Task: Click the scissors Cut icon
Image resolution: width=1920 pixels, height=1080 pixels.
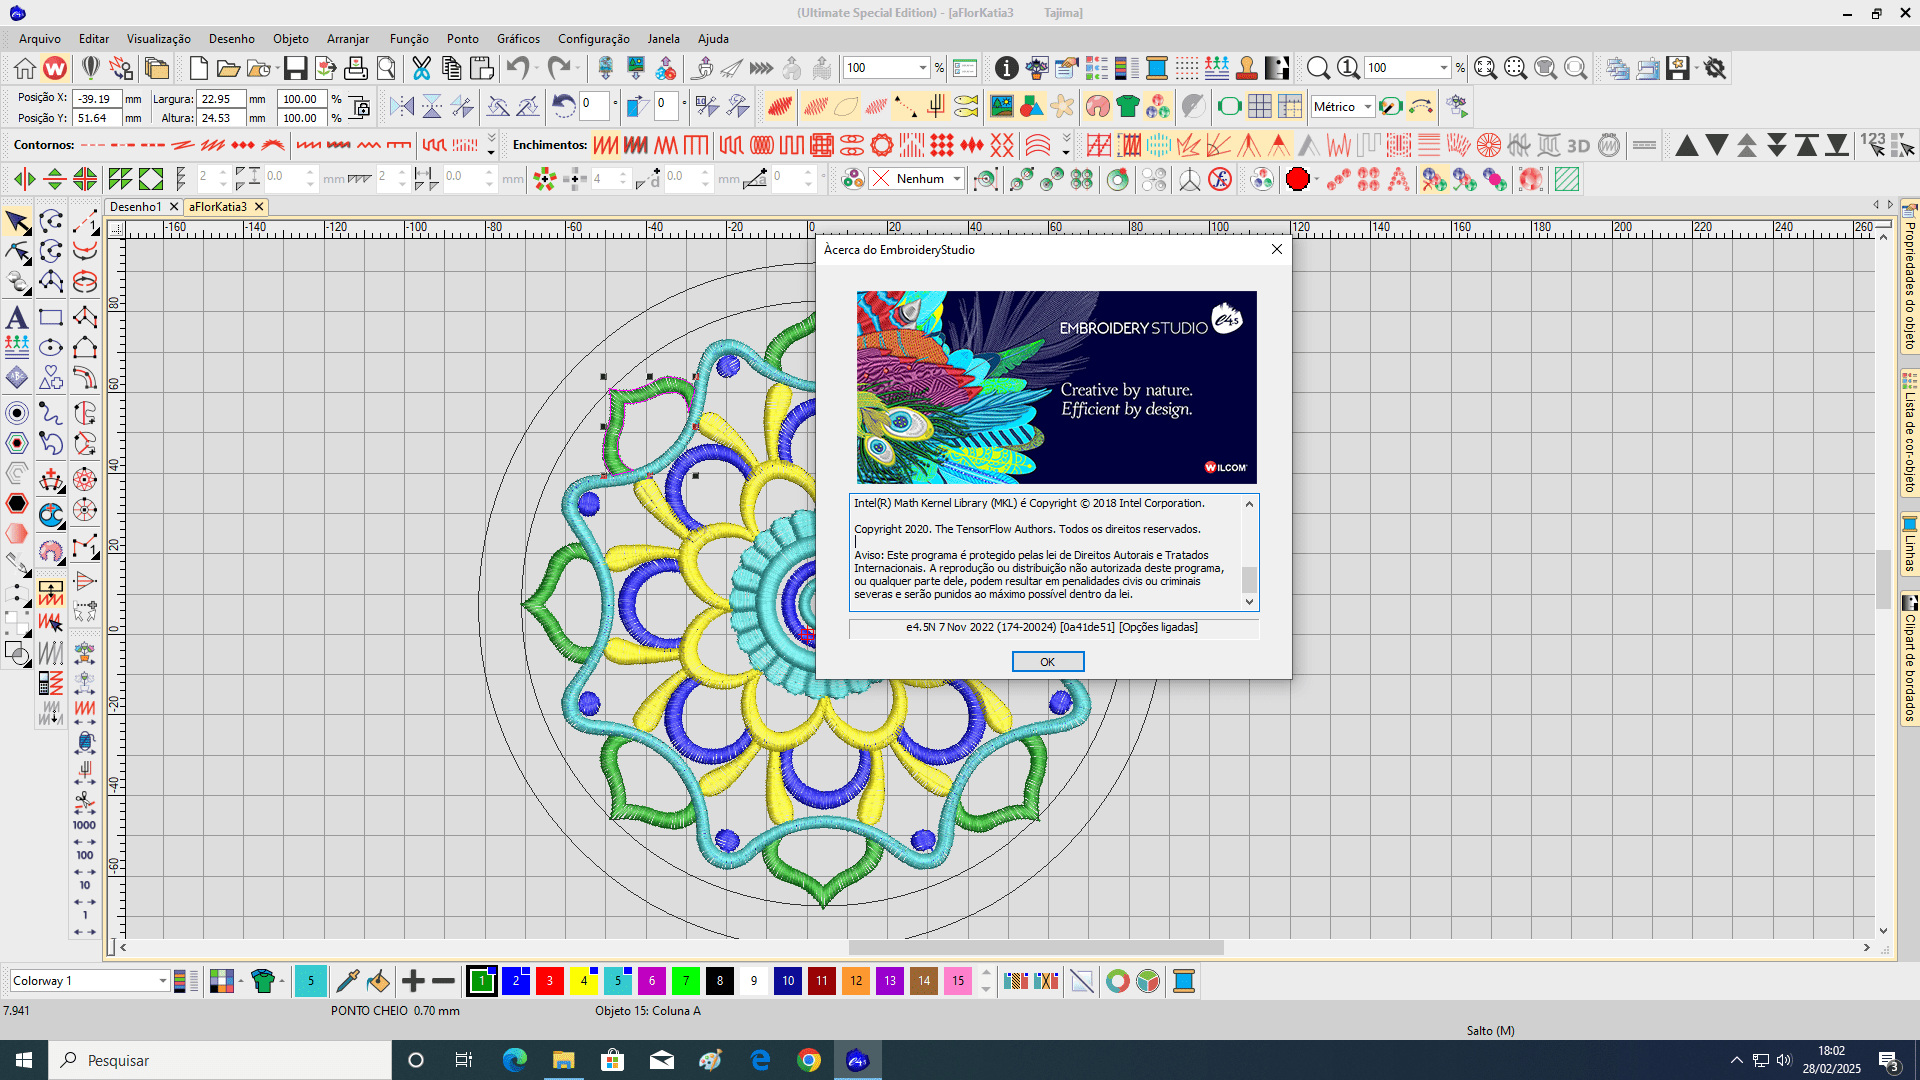Action: click(420, 67)
